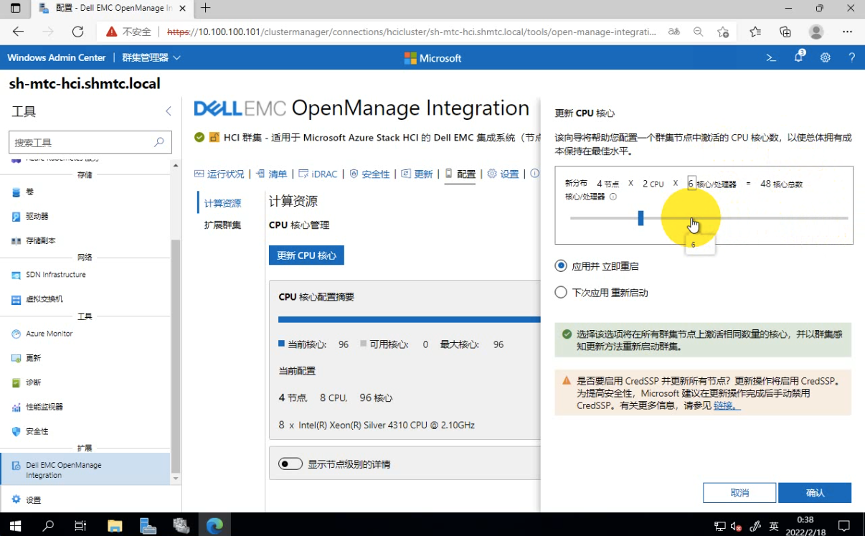Open the notifications bell in header
The height and width of the screenshot is (537, 866).
799,57
